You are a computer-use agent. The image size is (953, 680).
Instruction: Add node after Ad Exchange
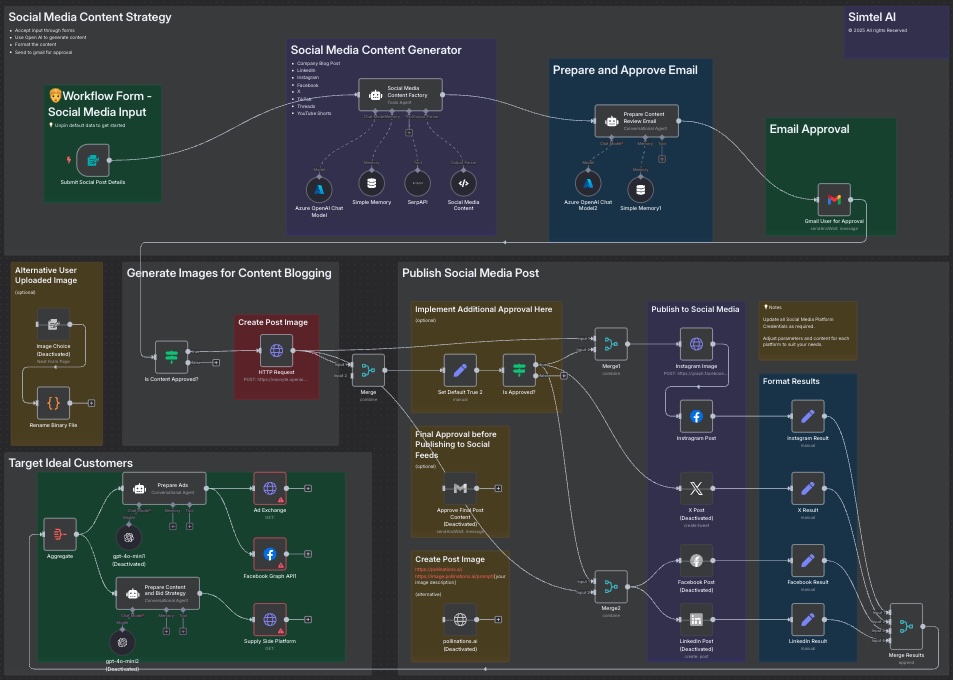[x=308, y=488]
